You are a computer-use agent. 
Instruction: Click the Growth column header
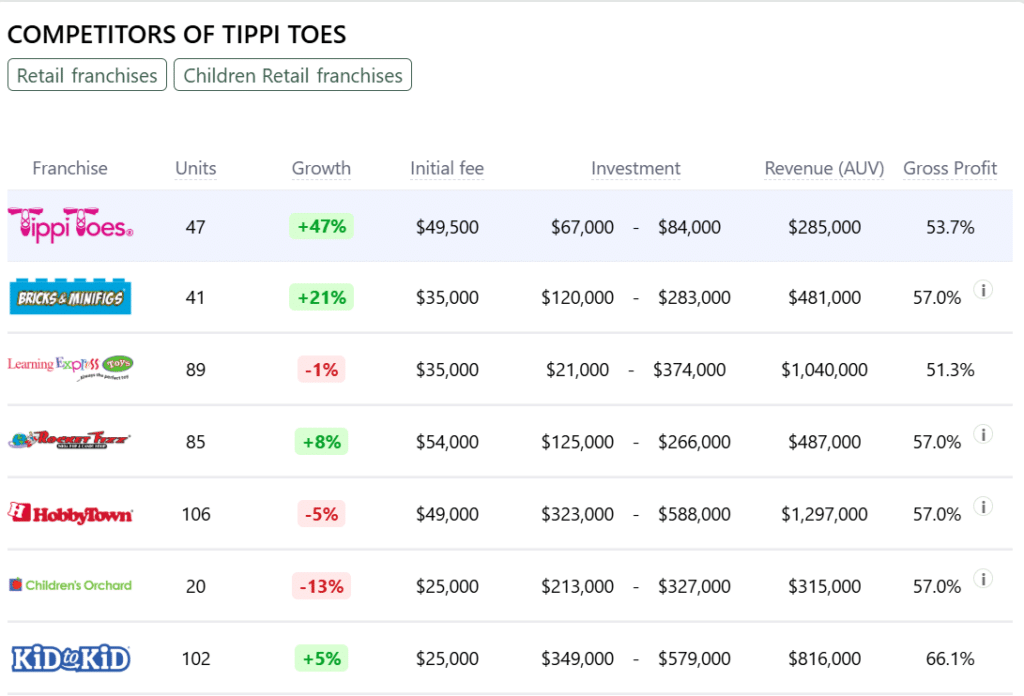[x=321, y=168]
